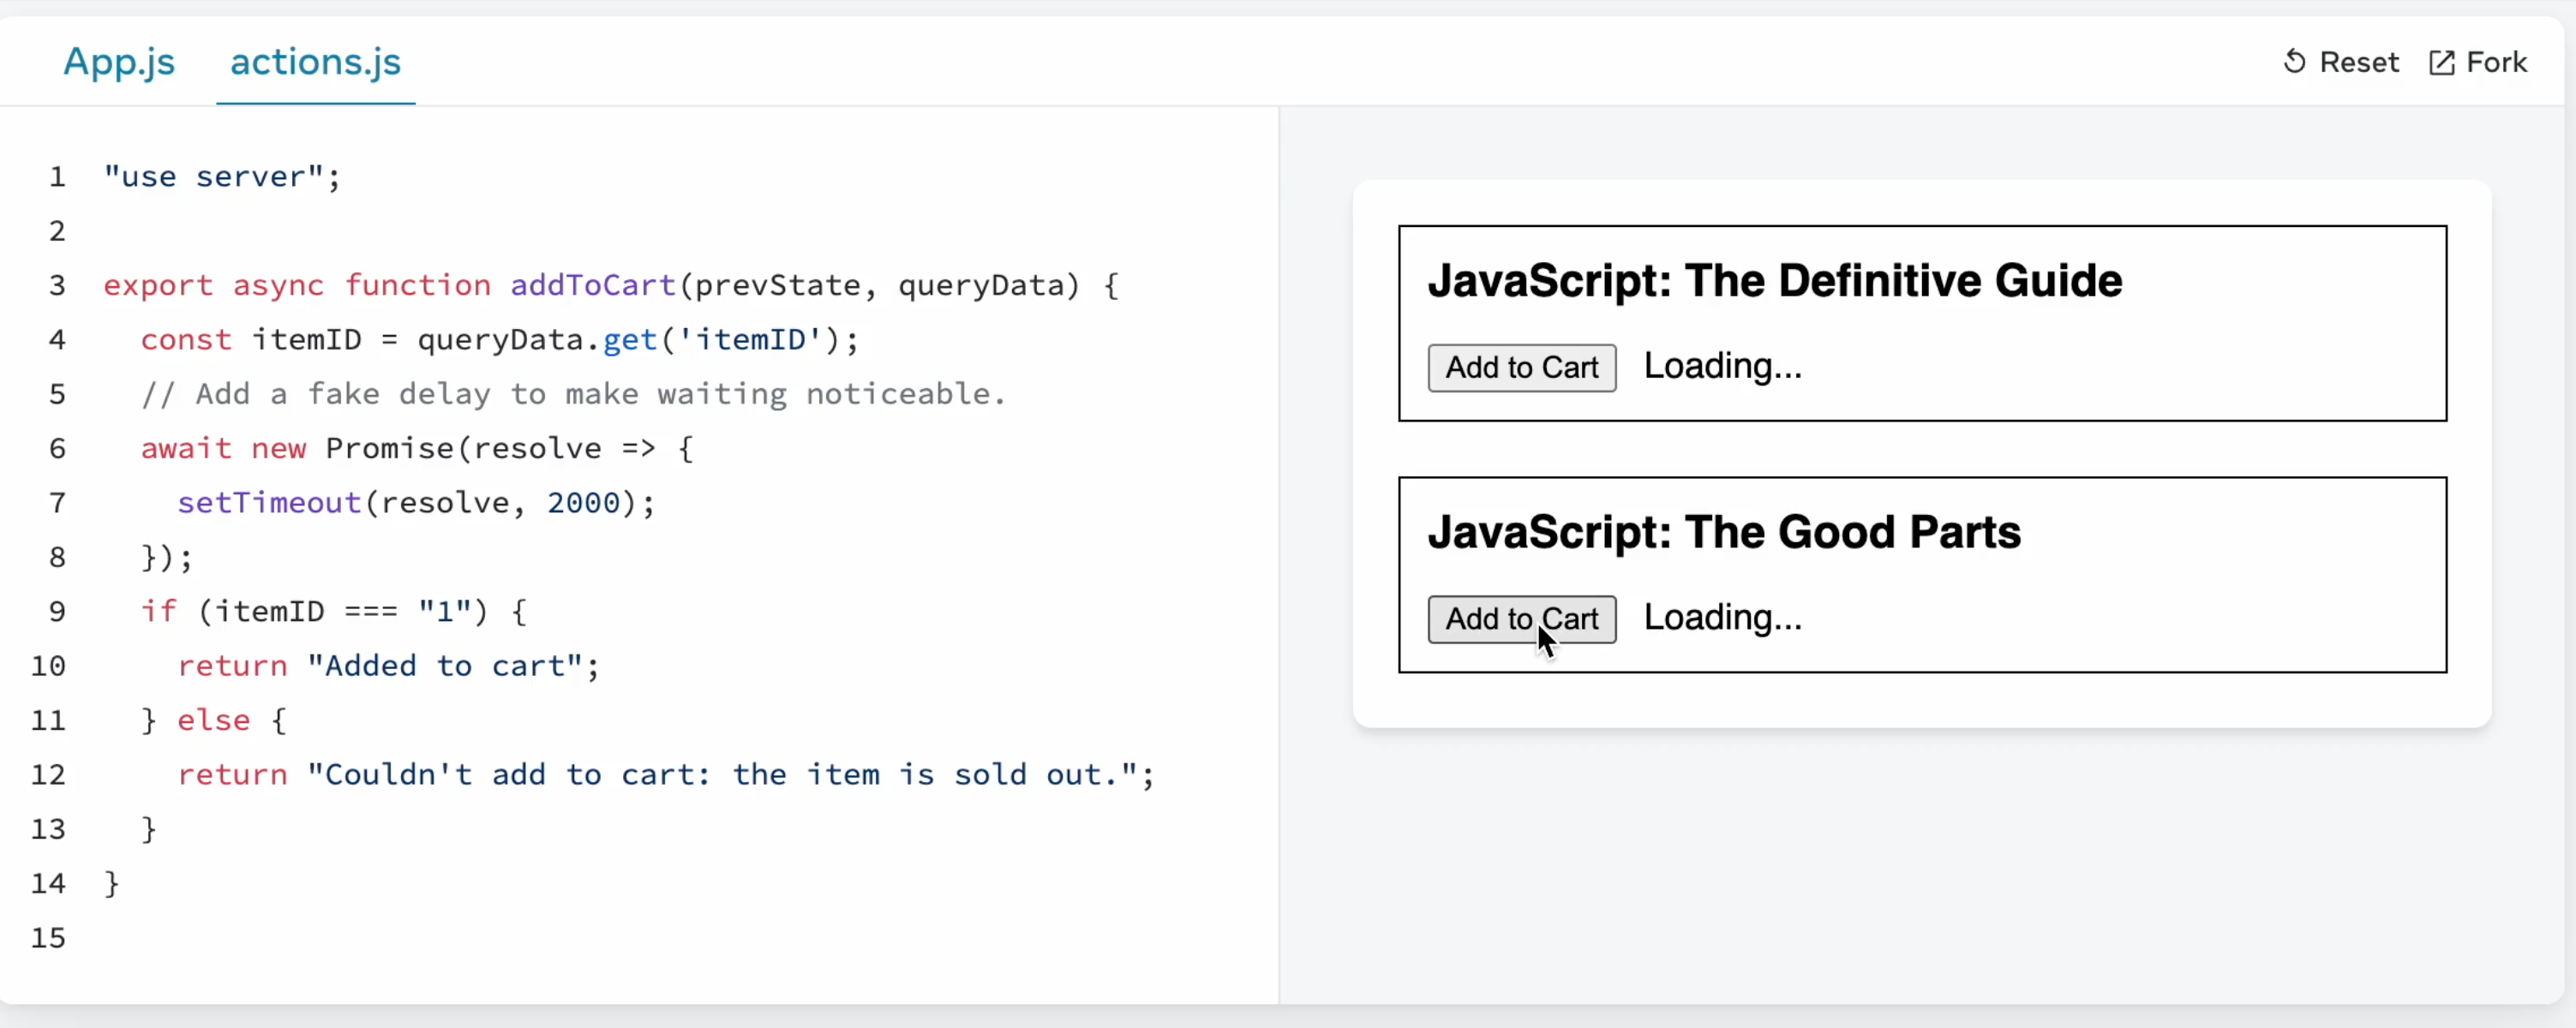Add The Good Parts to cart
Image resolution: width=2576 pixels, height=1028 pixels.
coord(1521,619)
